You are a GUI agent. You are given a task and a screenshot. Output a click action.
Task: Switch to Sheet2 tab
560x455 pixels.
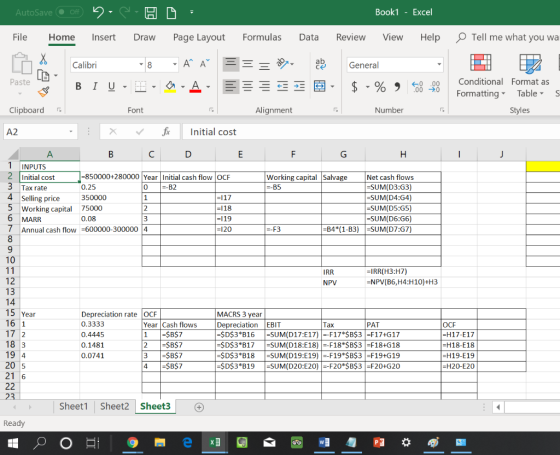(114, 406)
